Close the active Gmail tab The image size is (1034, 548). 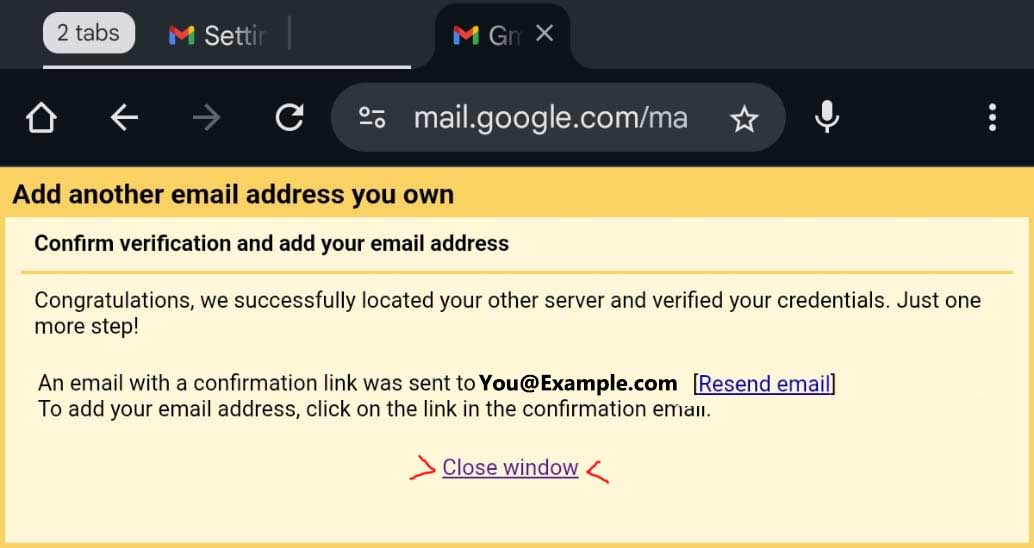545,34
